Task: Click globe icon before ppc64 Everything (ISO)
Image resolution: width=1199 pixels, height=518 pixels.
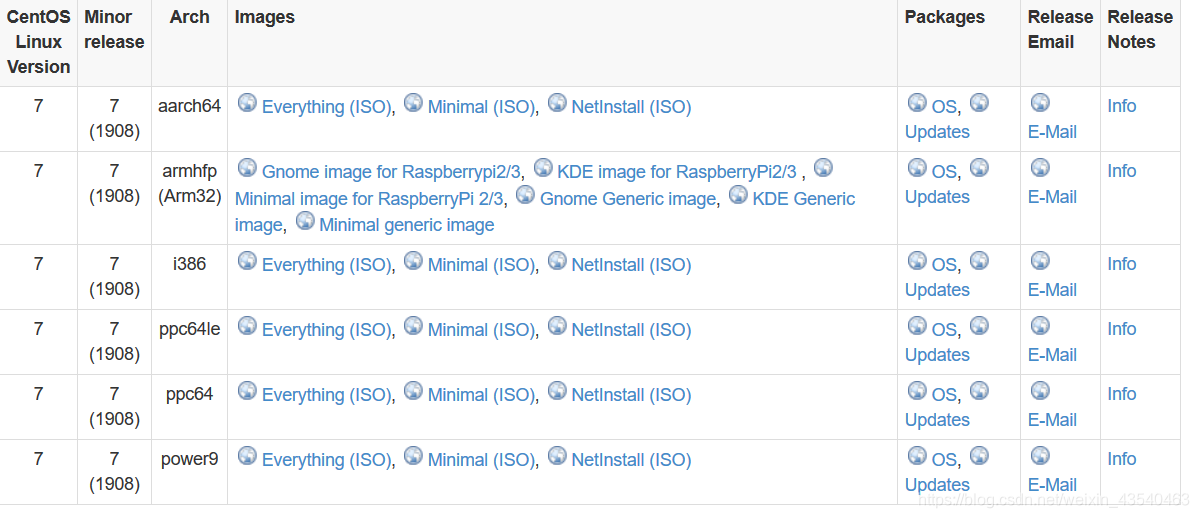Action: pos(247,391)
